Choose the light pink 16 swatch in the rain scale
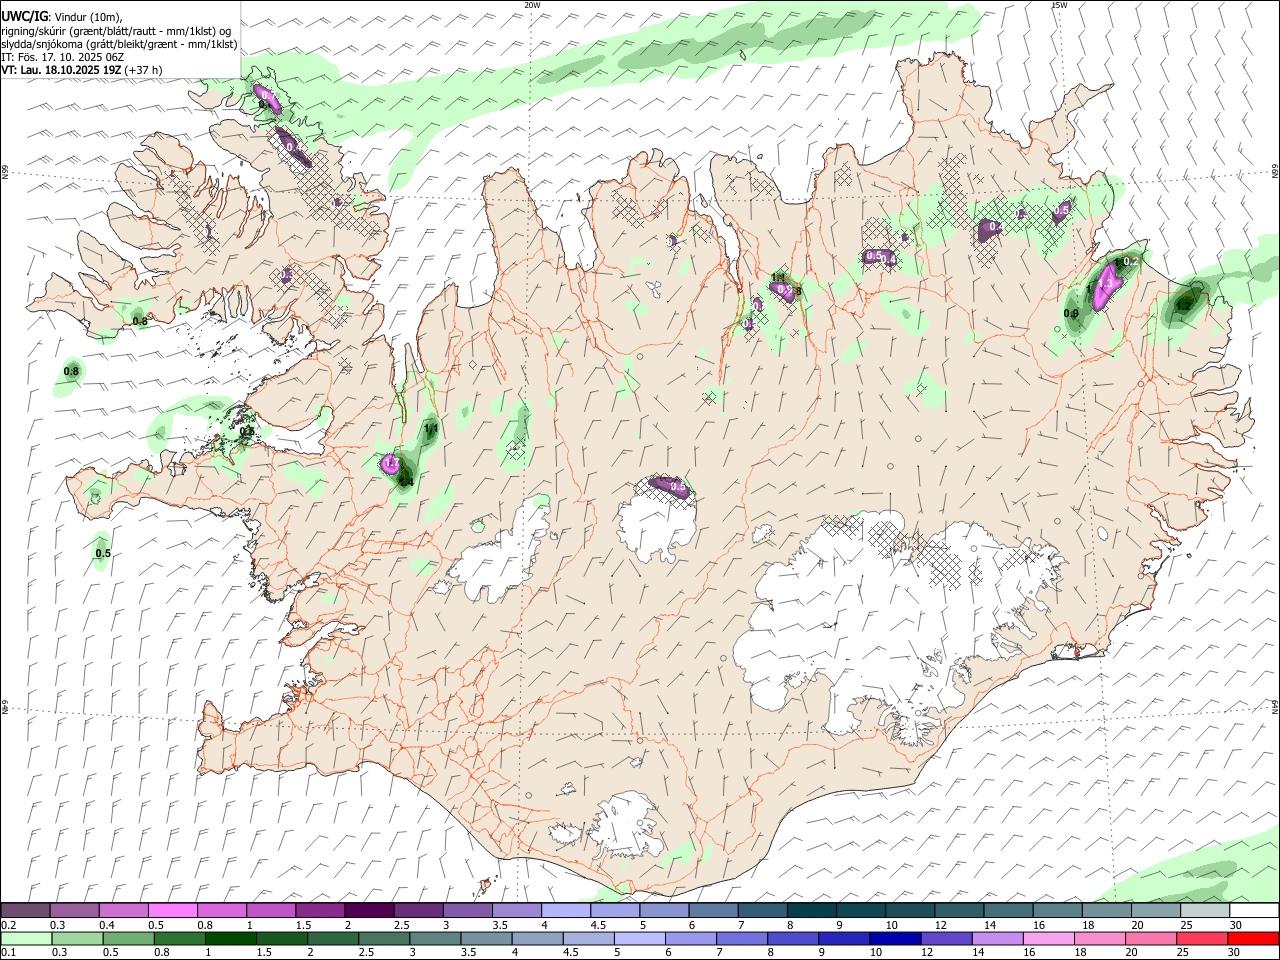Screen dimensions: 1280x960 [x=1048, y=939]
